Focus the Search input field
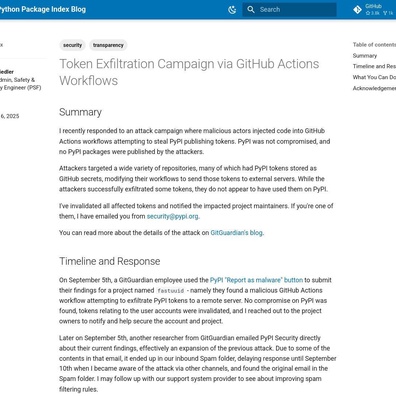The height and width of the screenshot is (396, 396). point(289,9)
